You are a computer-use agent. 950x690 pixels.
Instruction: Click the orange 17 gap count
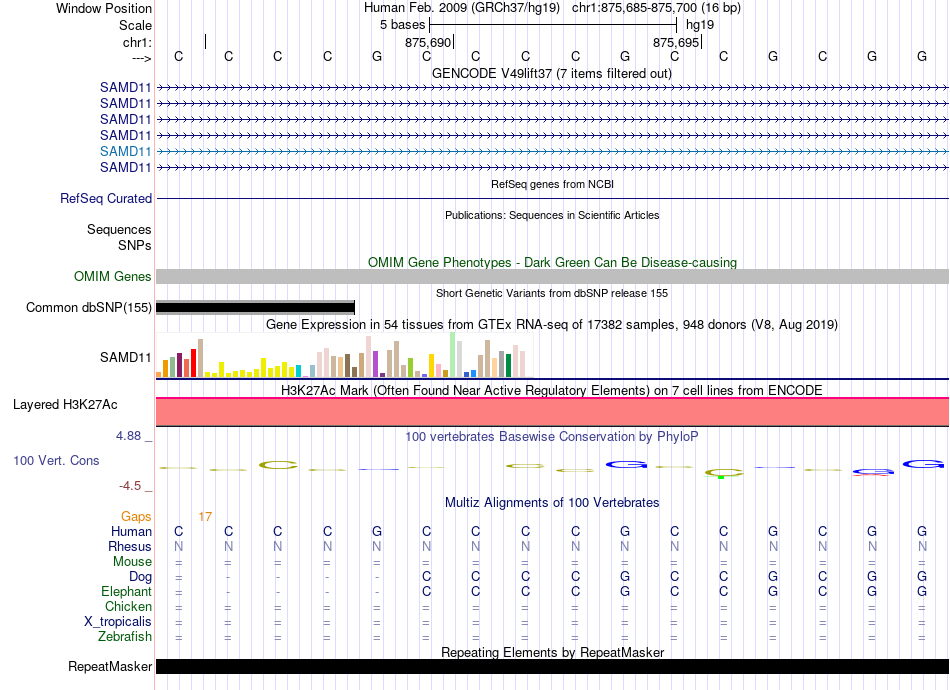[205, 516]
